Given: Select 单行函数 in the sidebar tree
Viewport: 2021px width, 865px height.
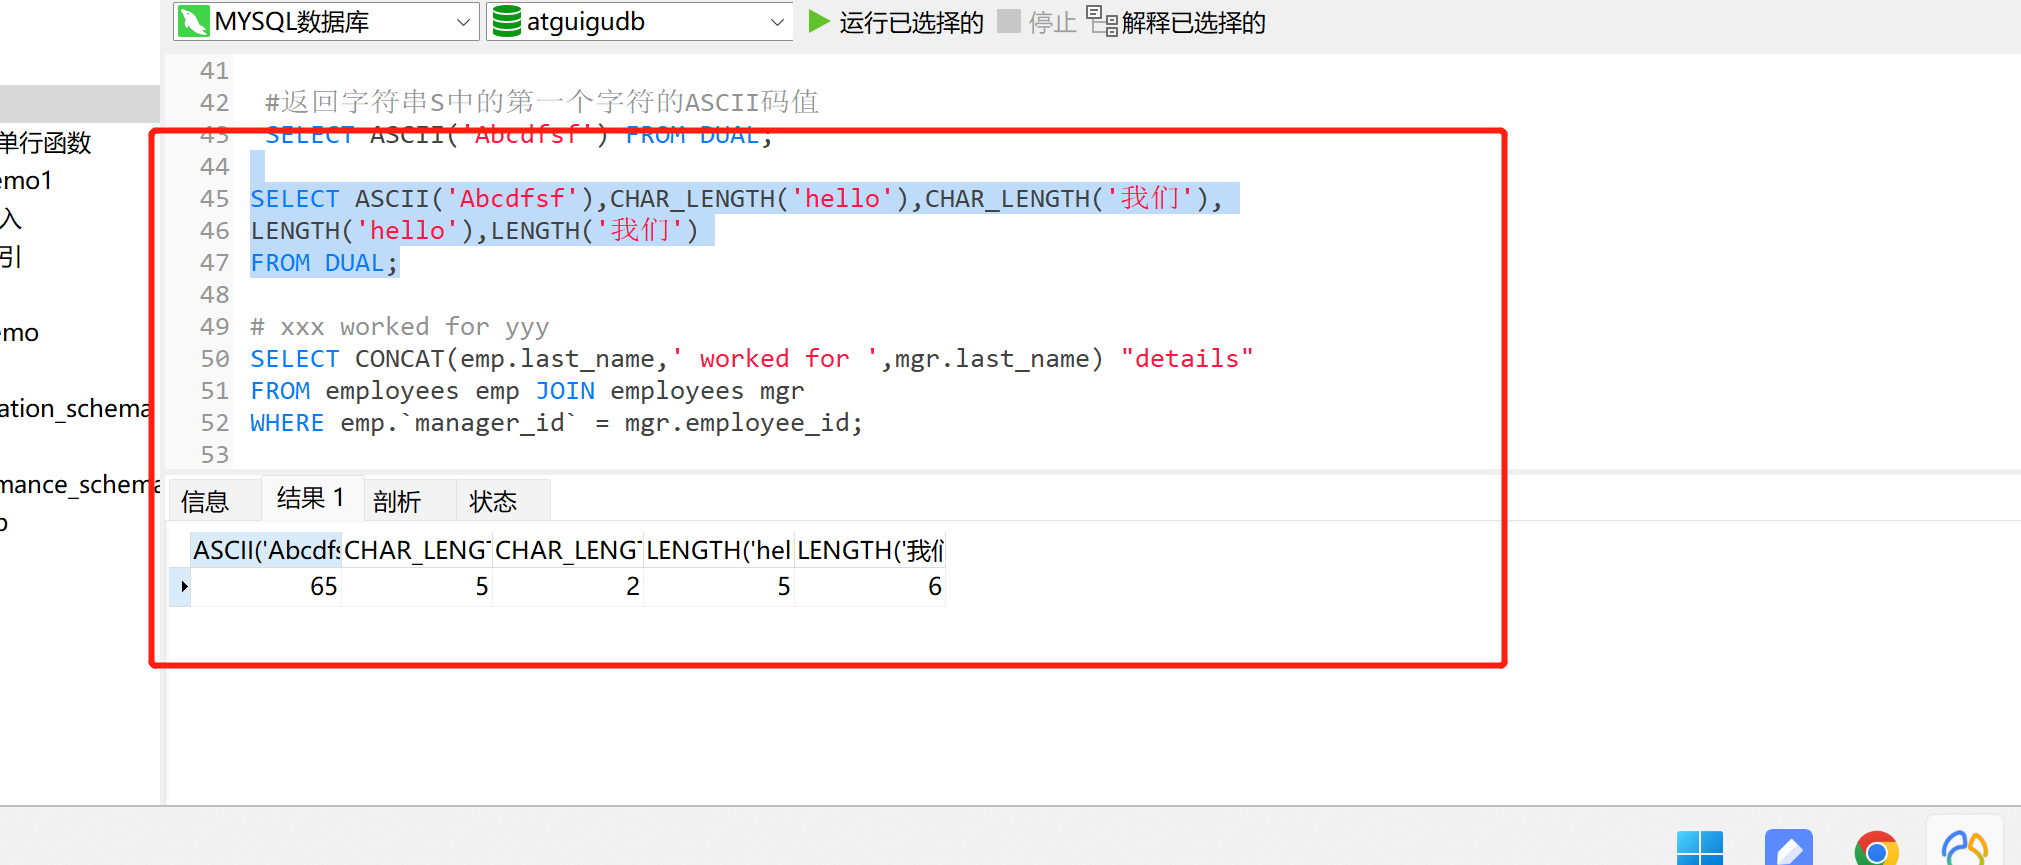Looking at the screenshot, I should point(45,143).
